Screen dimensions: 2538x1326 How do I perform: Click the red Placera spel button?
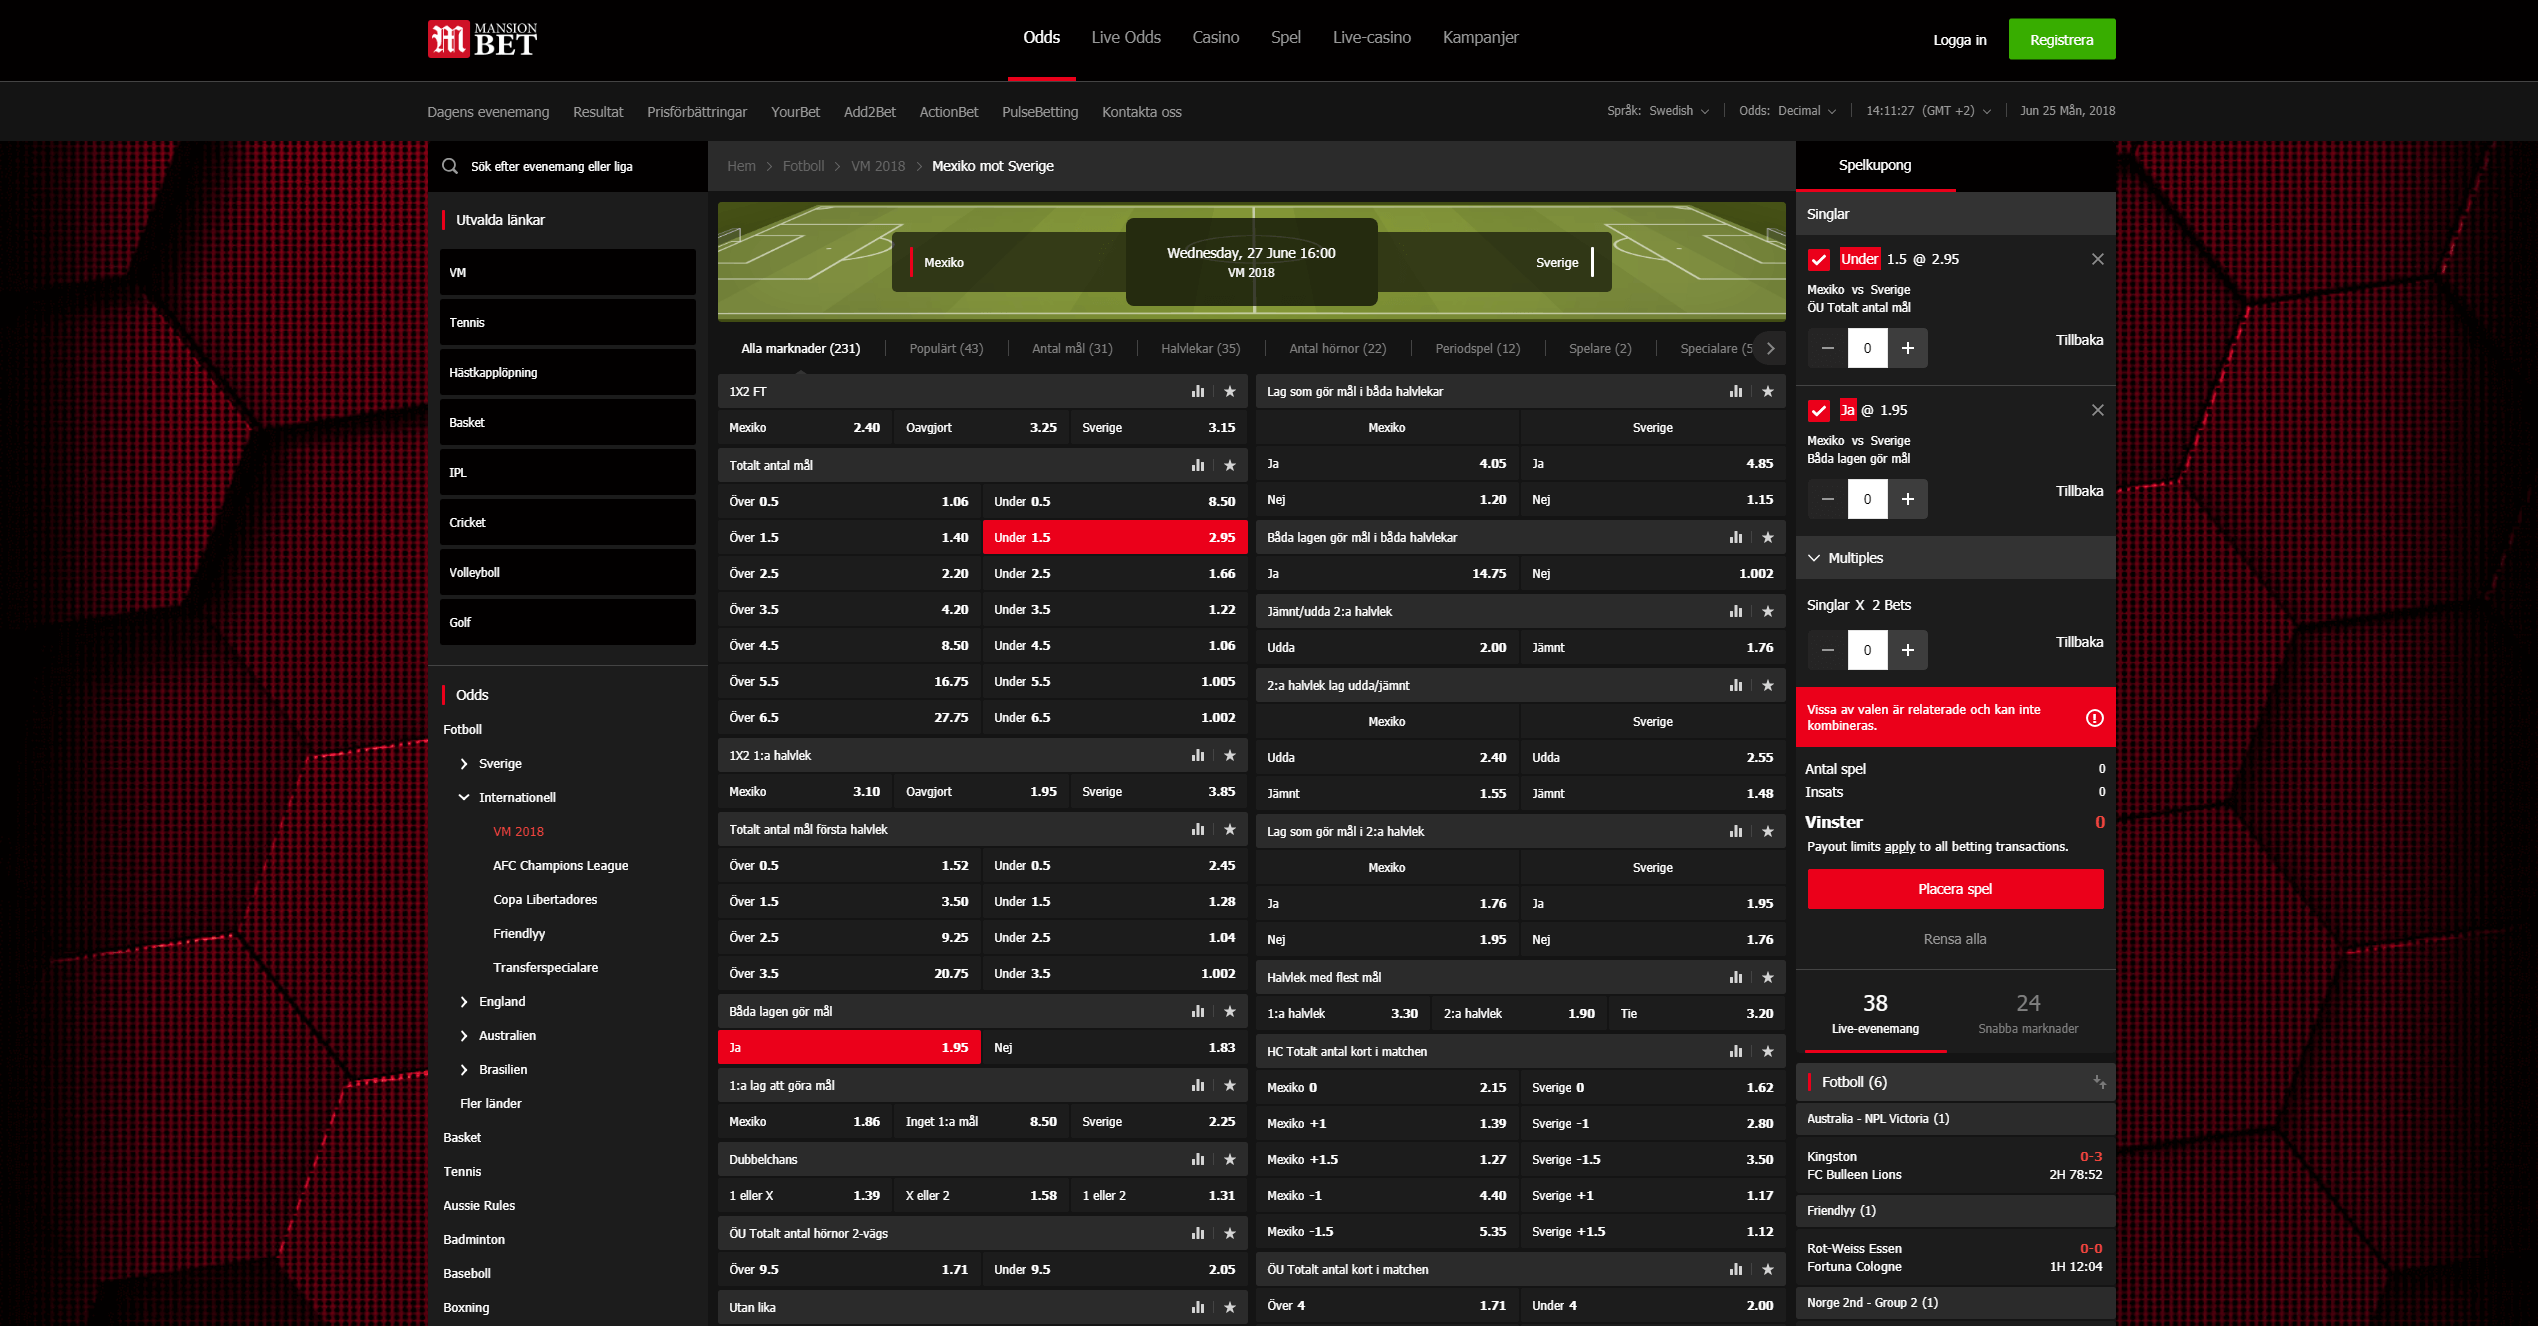tap(1955, 889)
